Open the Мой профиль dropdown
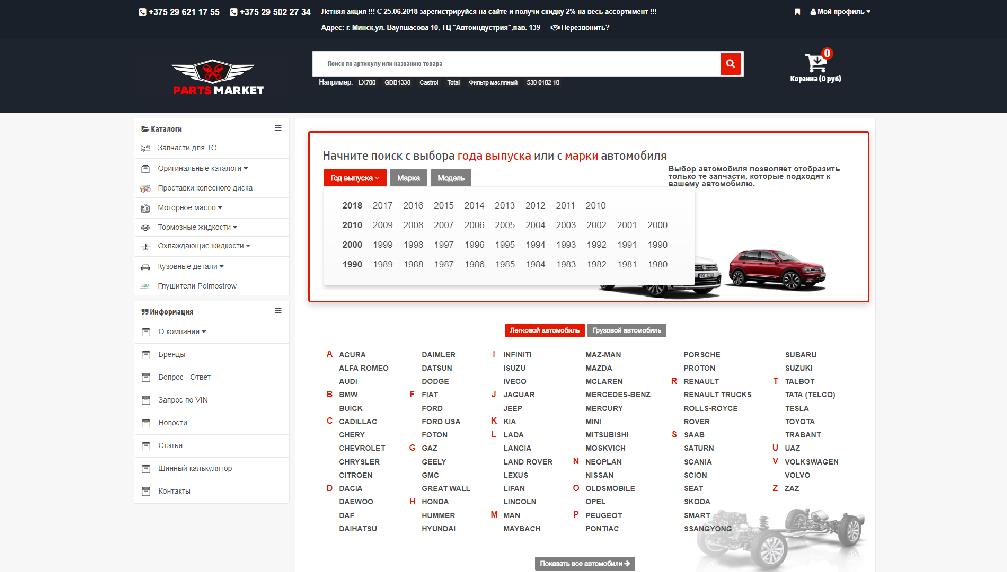This screenshot has width=1007, height=572. [x=840, y=12]
